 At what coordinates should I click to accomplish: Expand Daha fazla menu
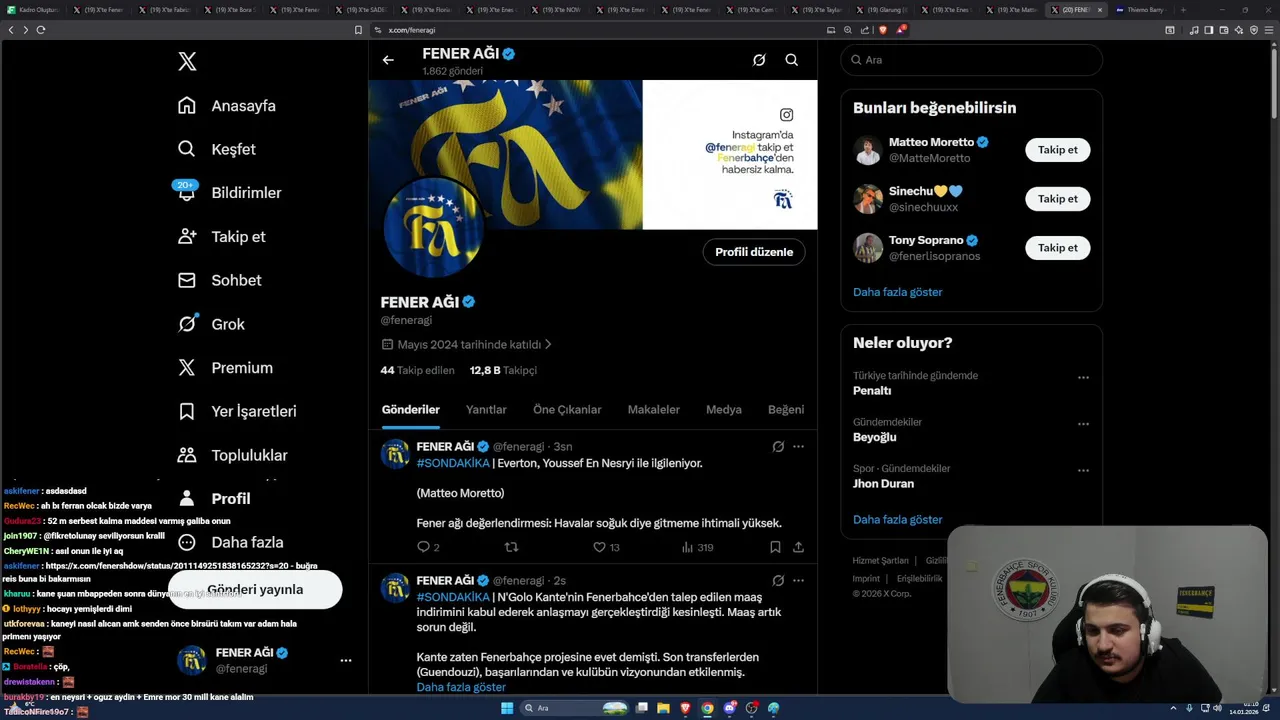pyautogui.click(x=230, y=542)
